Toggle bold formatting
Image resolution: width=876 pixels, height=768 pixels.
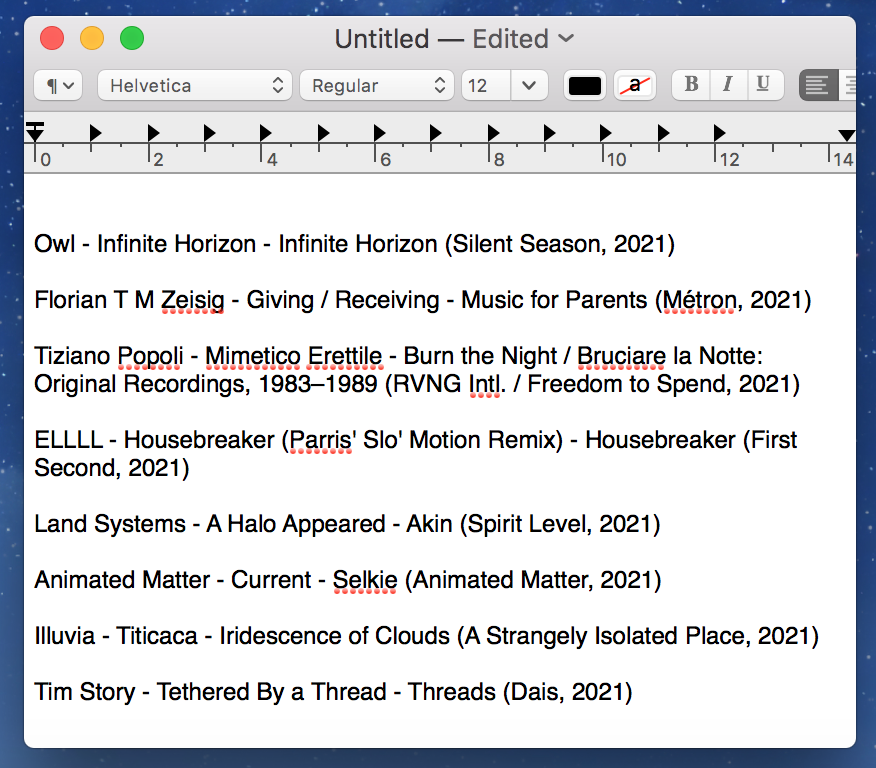click(691, 84)
